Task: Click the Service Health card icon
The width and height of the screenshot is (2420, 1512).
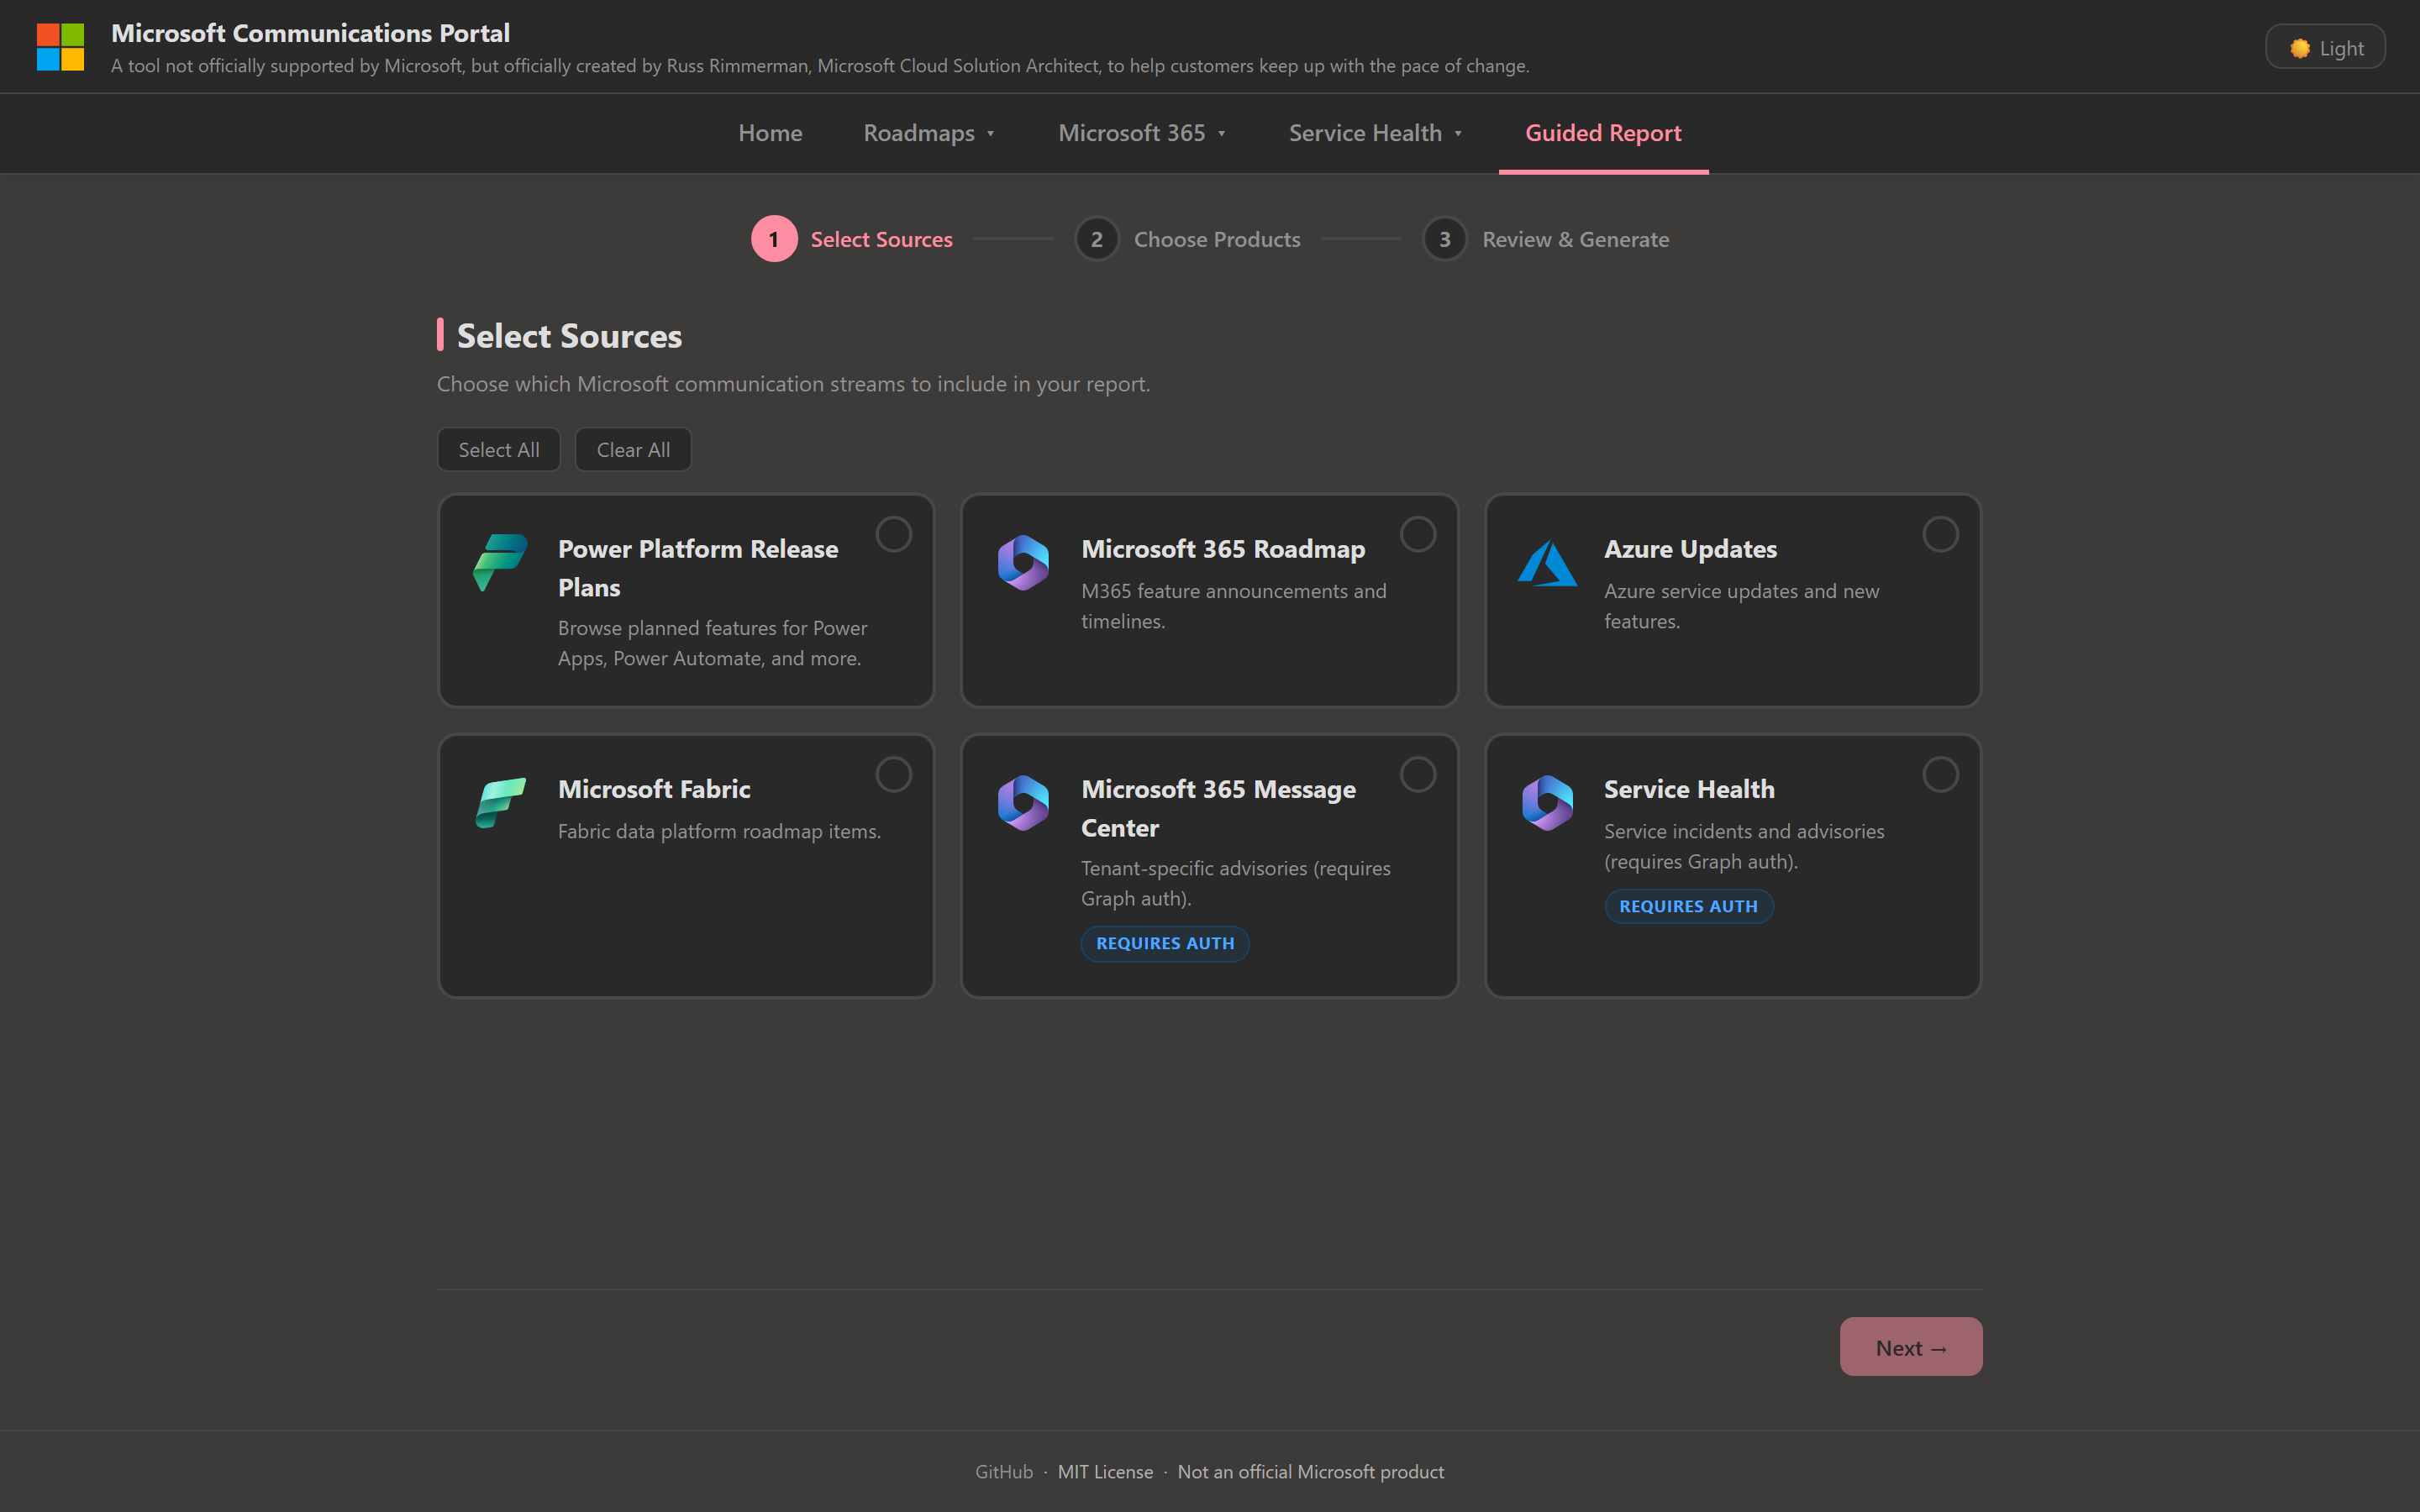Action: pos(1547,802)
